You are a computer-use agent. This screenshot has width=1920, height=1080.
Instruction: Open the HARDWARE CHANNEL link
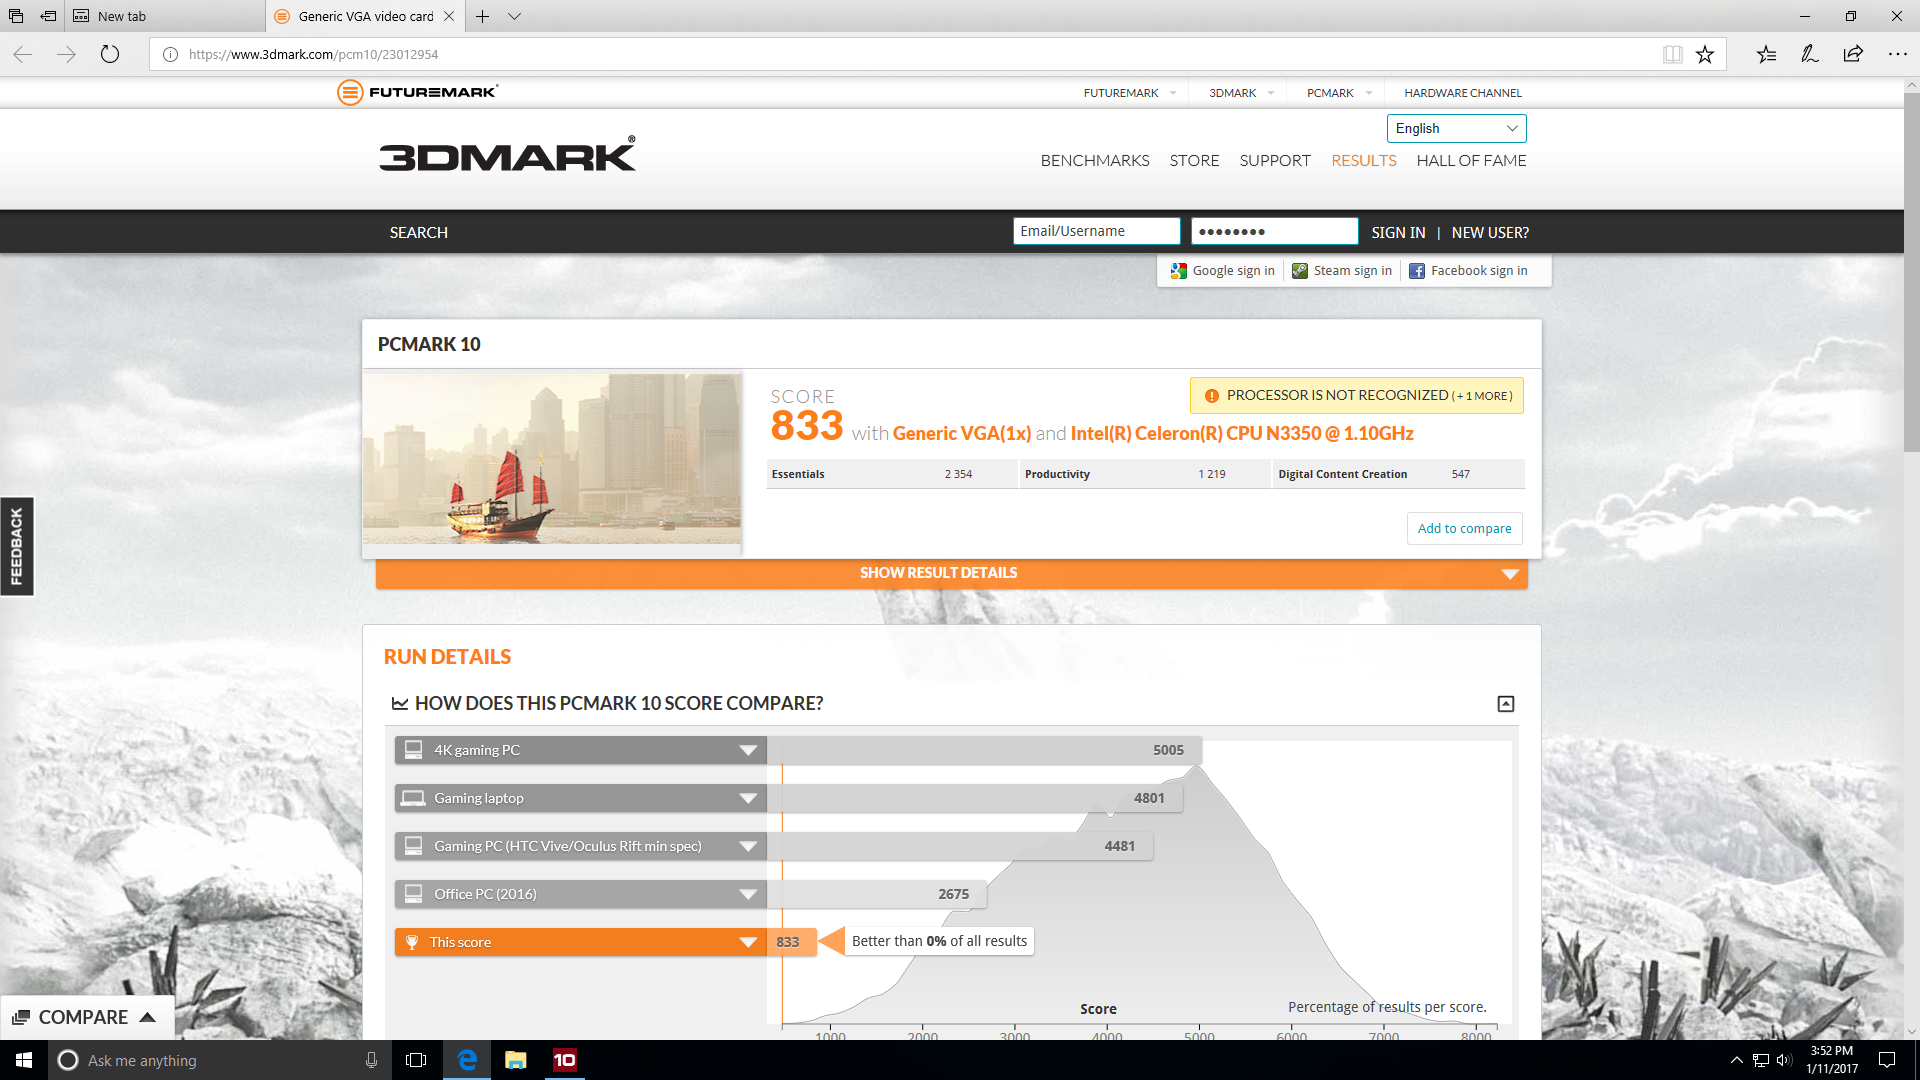click(1463, 93)
